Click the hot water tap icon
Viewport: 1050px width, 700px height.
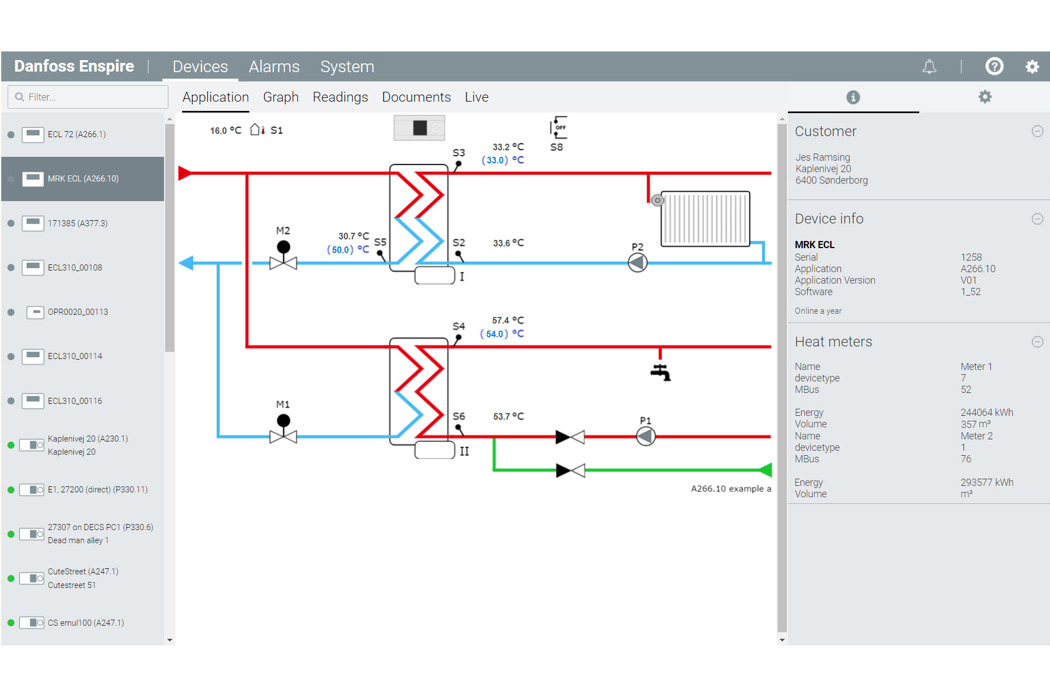tap(660, 371)
